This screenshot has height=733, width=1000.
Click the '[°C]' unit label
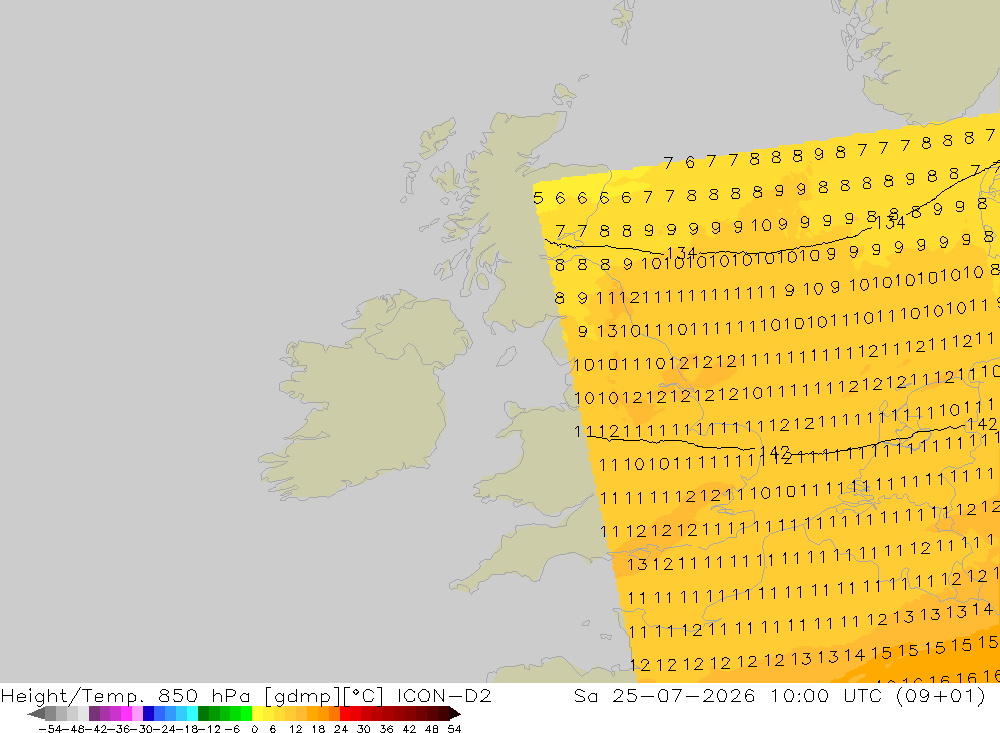(364, 696)
